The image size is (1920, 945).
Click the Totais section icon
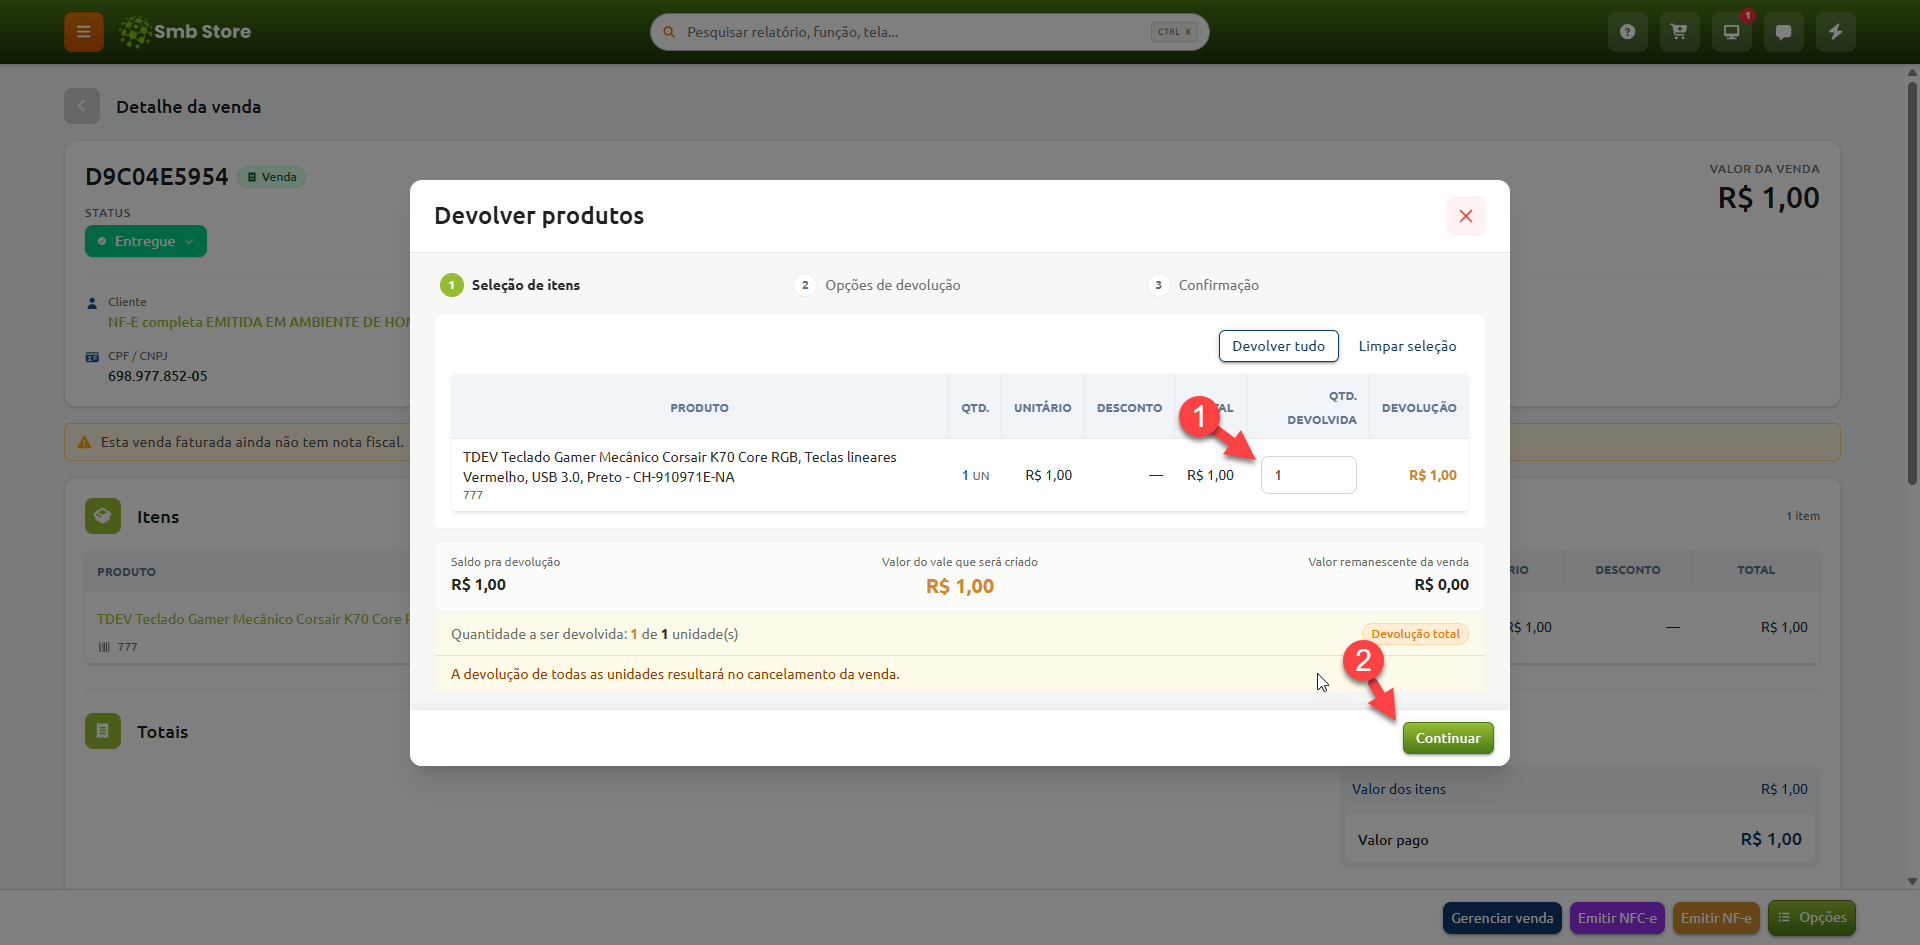tap(103, 731)
